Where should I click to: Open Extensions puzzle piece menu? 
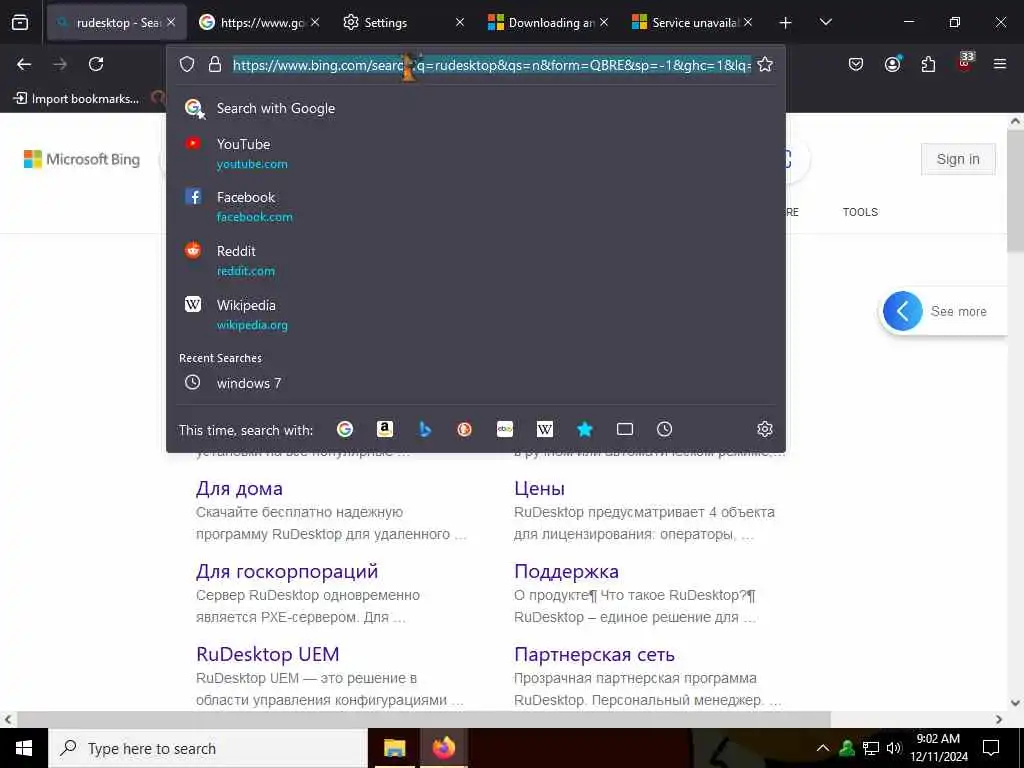tap(928, 64)
